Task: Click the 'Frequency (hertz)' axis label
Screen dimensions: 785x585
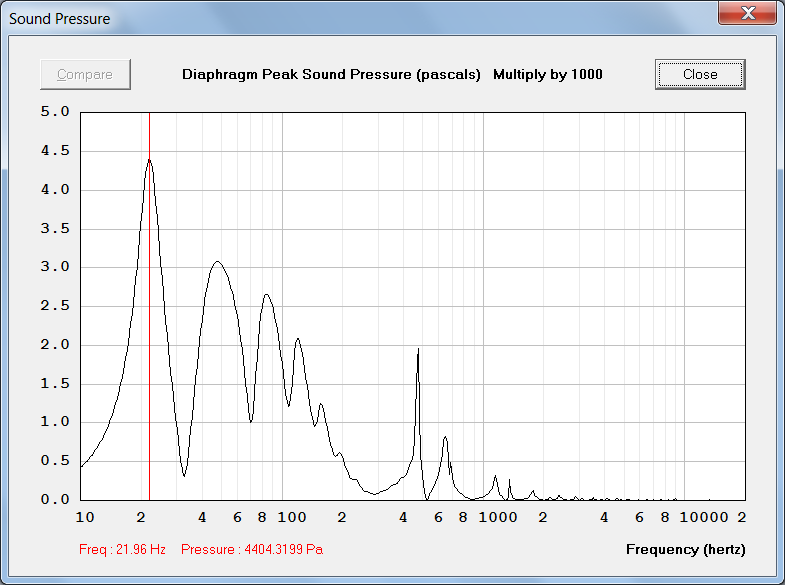Action: 685,549
